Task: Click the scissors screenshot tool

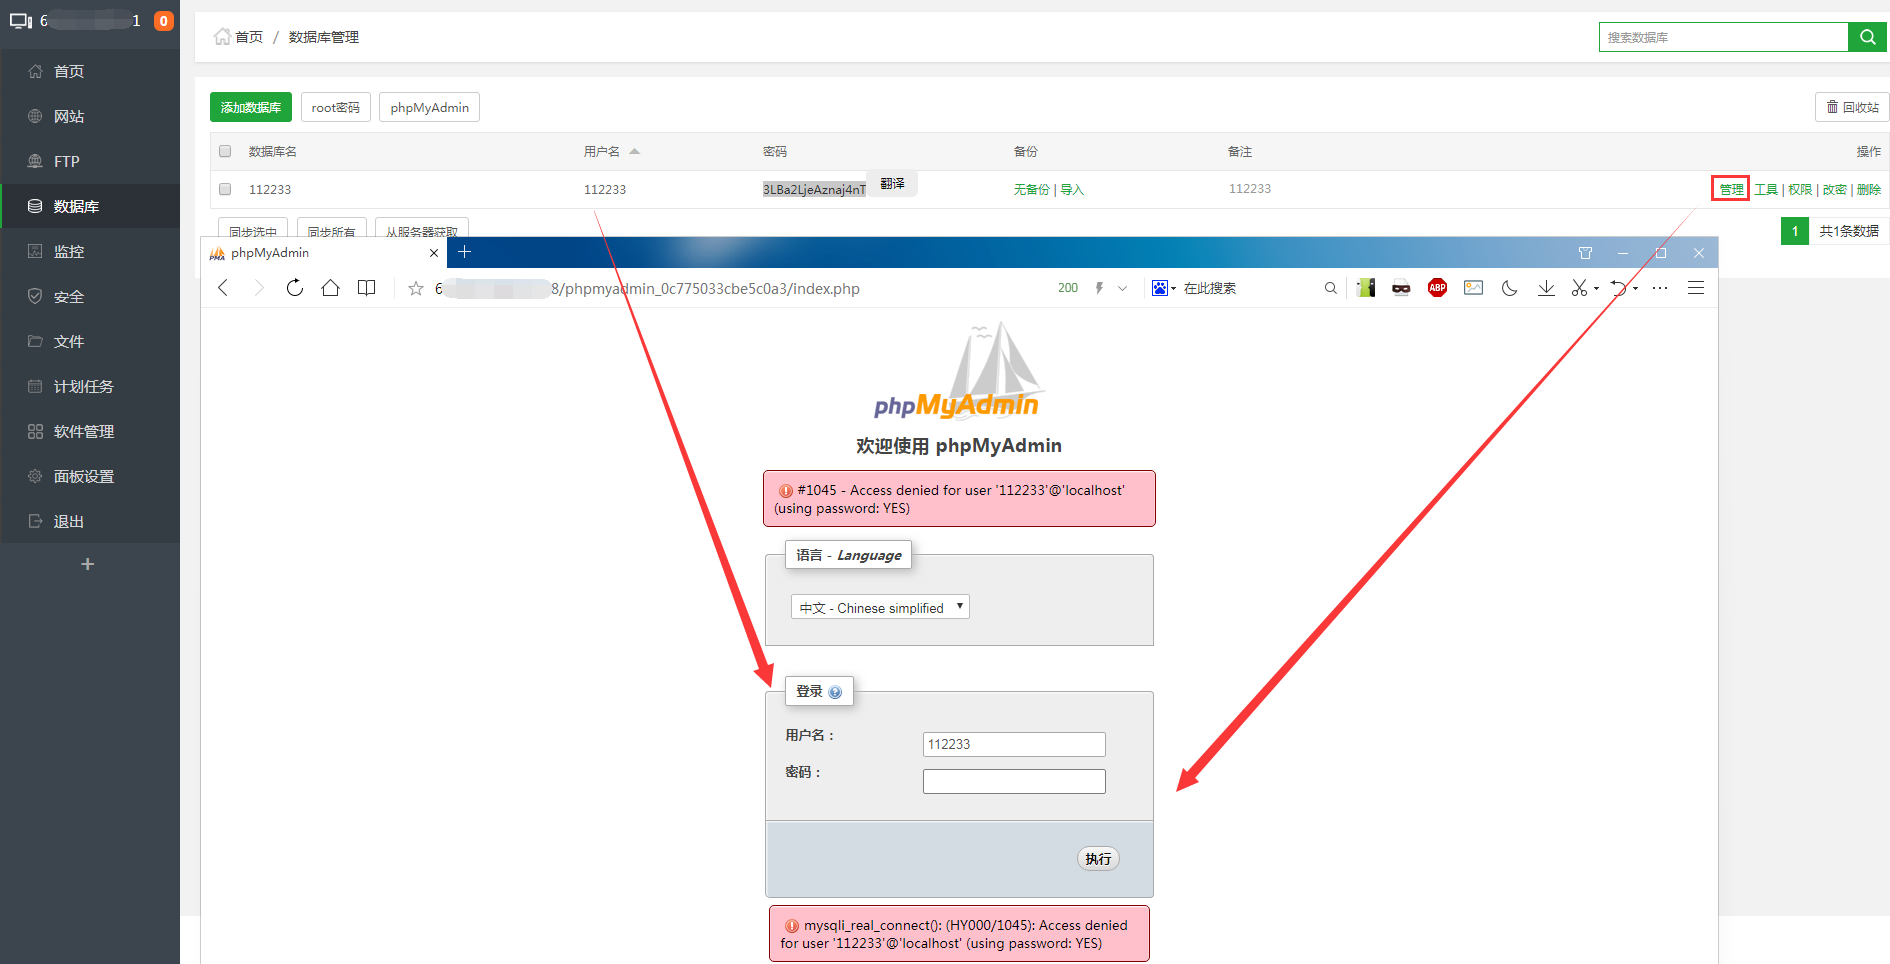Action: coord(1579,288)
